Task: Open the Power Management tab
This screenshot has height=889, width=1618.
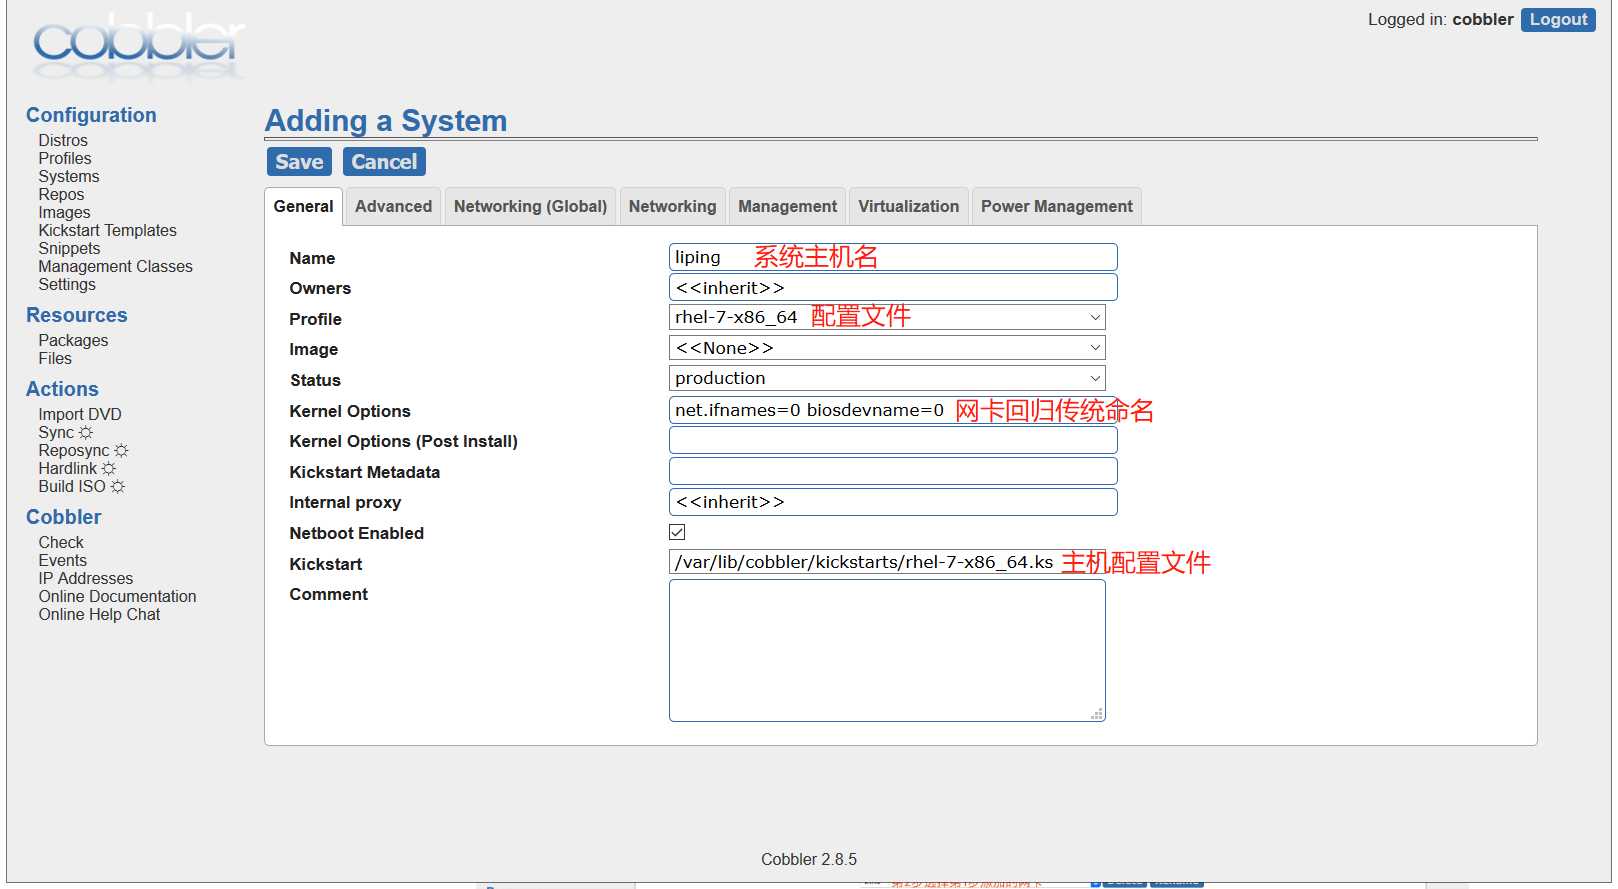Action: [1056, 206]
